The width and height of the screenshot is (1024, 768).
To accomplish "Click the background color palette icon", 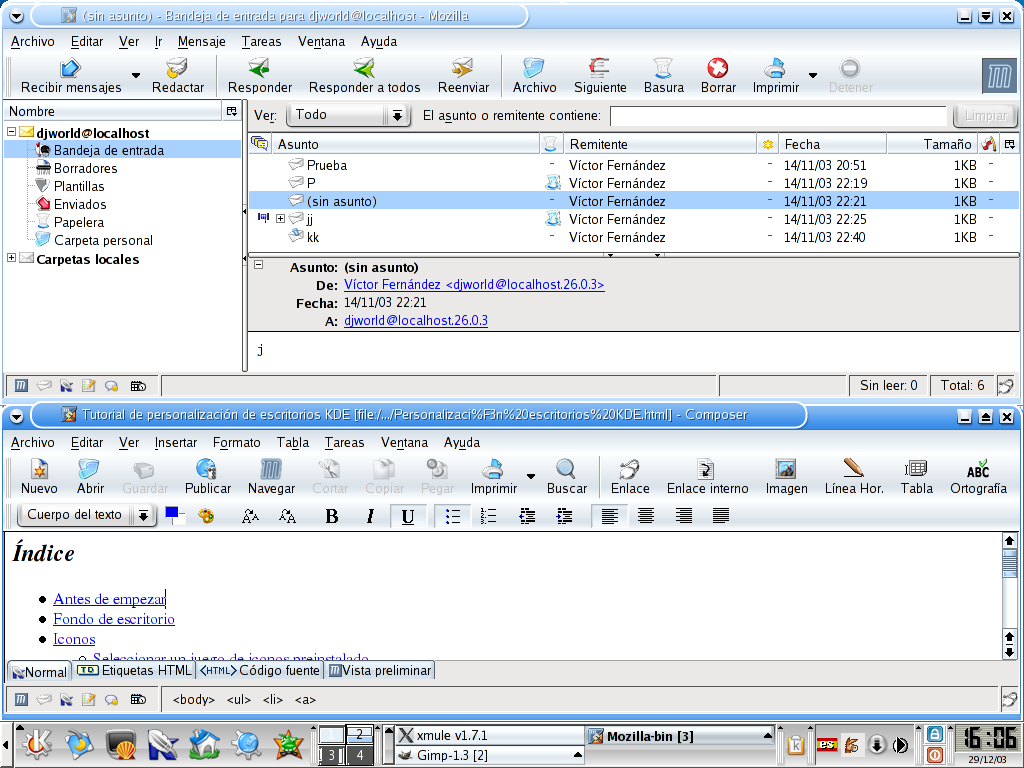I will click(206, 517).
